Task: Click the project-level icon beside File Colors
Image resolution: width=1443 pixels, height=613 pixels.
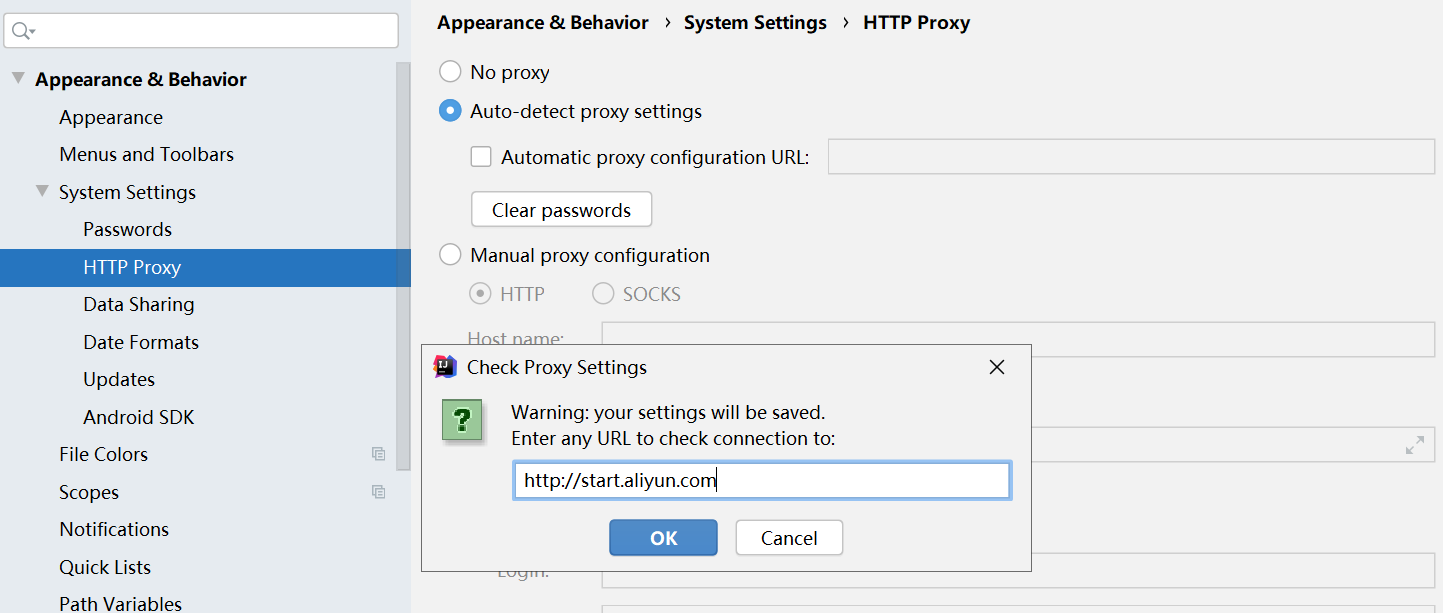Action: 378,454
